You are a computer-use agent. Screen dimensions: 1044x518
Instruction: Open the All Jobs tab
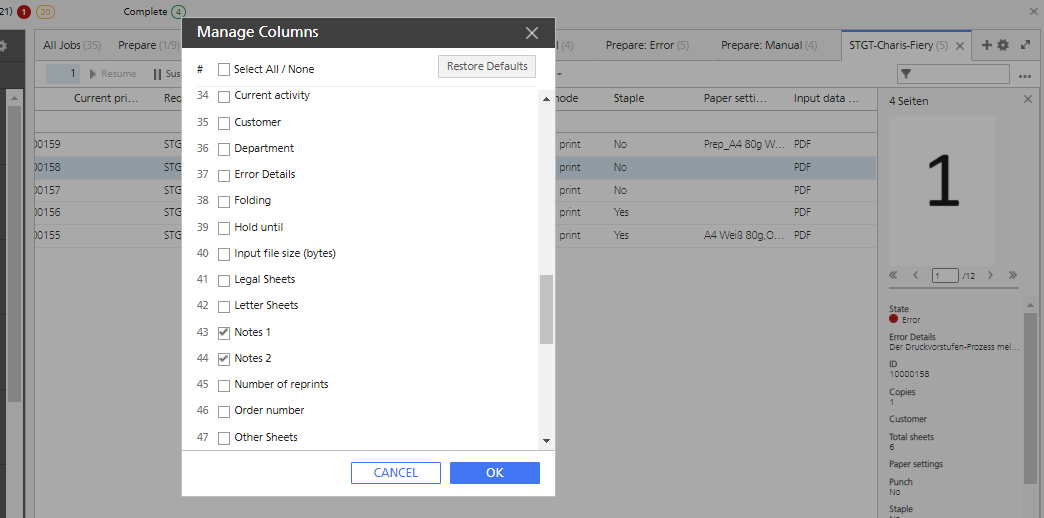pyautogui.click(x=71, y=45)
